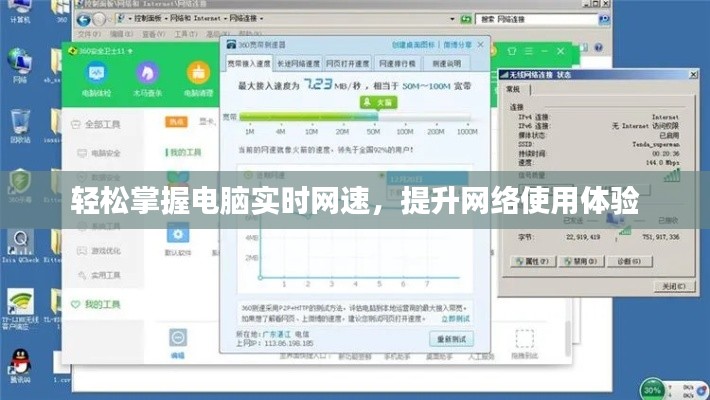The image size is (710, 400).
Task: Click the dashed 拖拽到此 drop box
Action: tap(524, 338)
